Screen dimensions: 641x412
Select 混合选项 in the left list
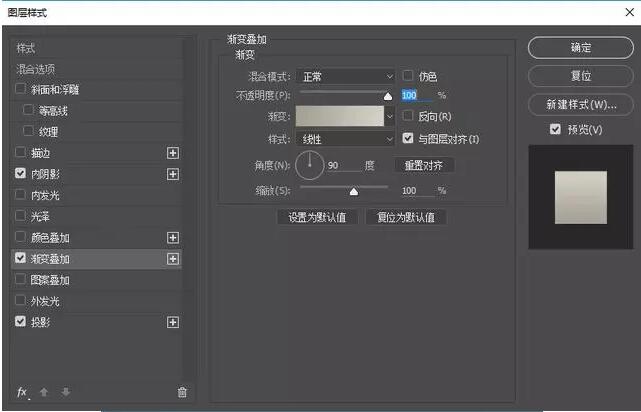pyautogui.click(x=96, y=69)
